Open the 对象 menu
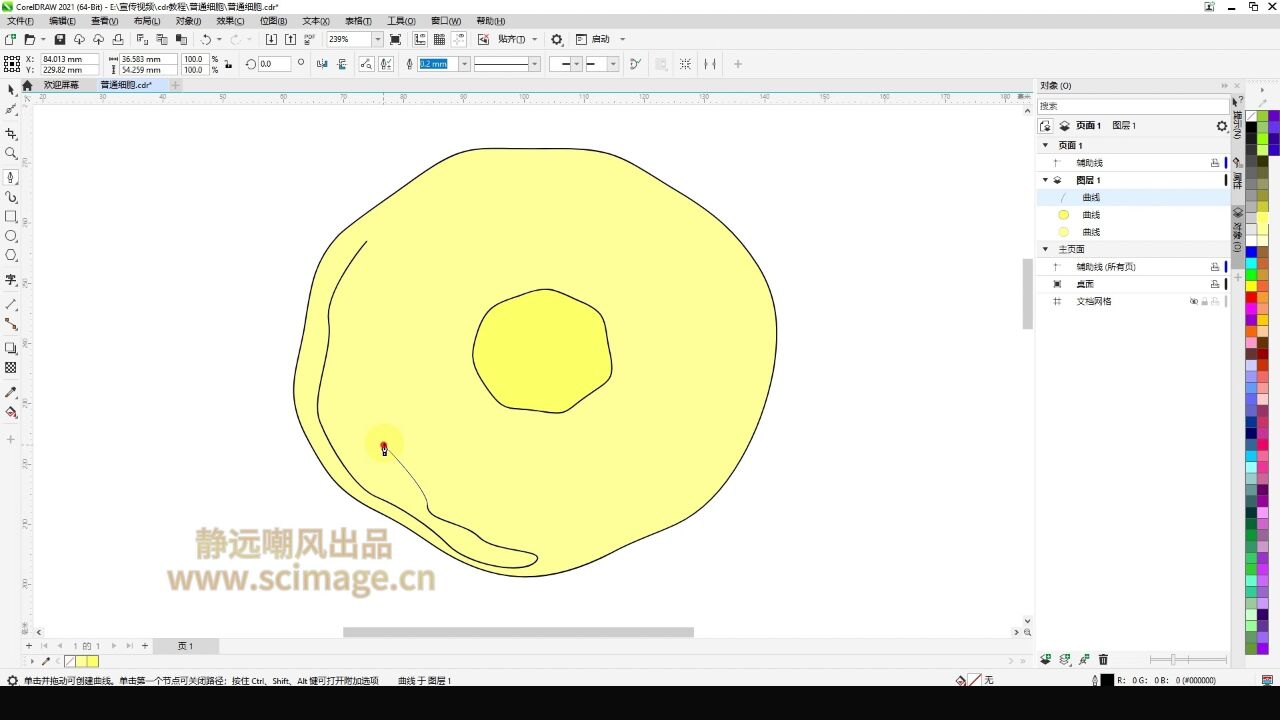This screenshot has height=720, width=1280. point(188,21)
